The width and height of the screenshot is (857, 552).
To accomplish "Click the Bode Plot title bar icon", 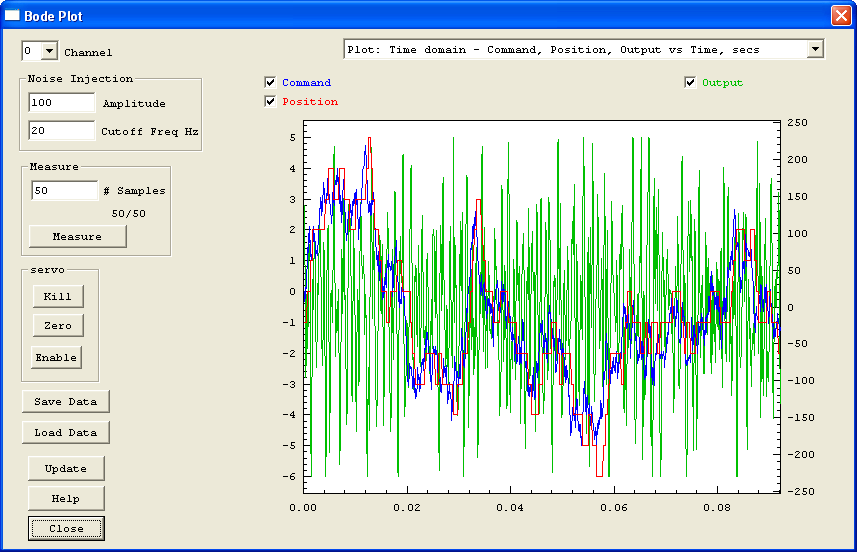I will [13, 15].
